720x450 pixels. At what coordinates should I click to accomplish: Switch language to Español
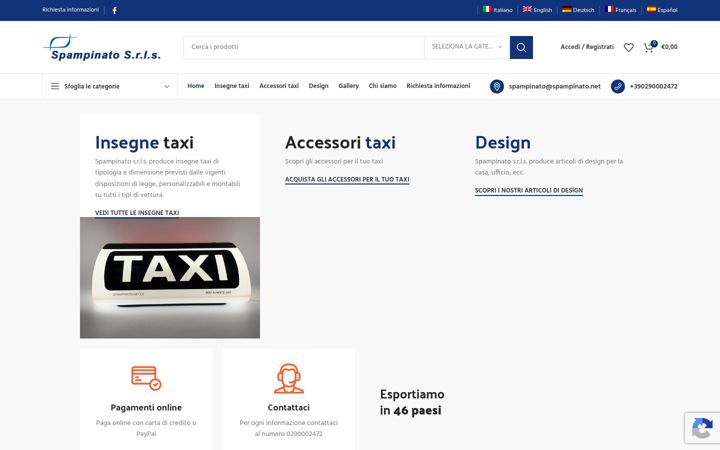click(667, 10)
